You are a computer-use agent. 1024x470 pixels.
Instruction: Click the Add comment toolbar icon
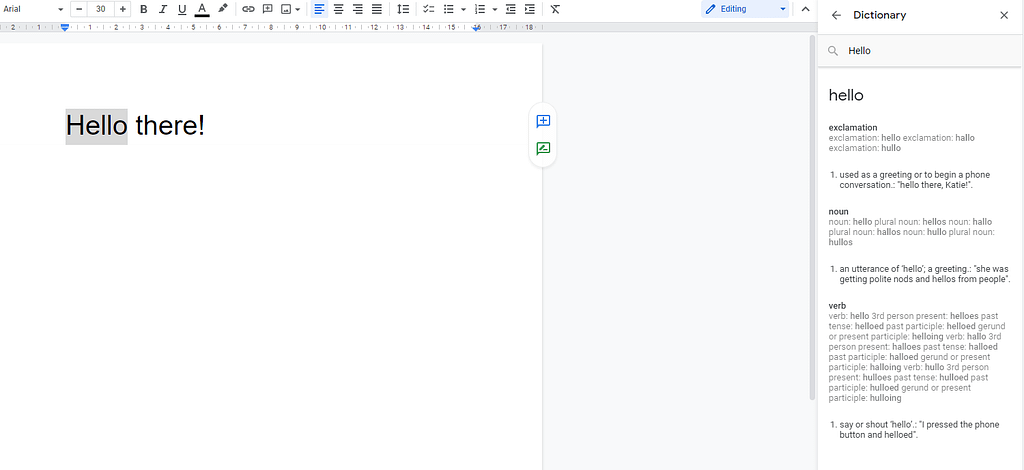coord(267,9)
